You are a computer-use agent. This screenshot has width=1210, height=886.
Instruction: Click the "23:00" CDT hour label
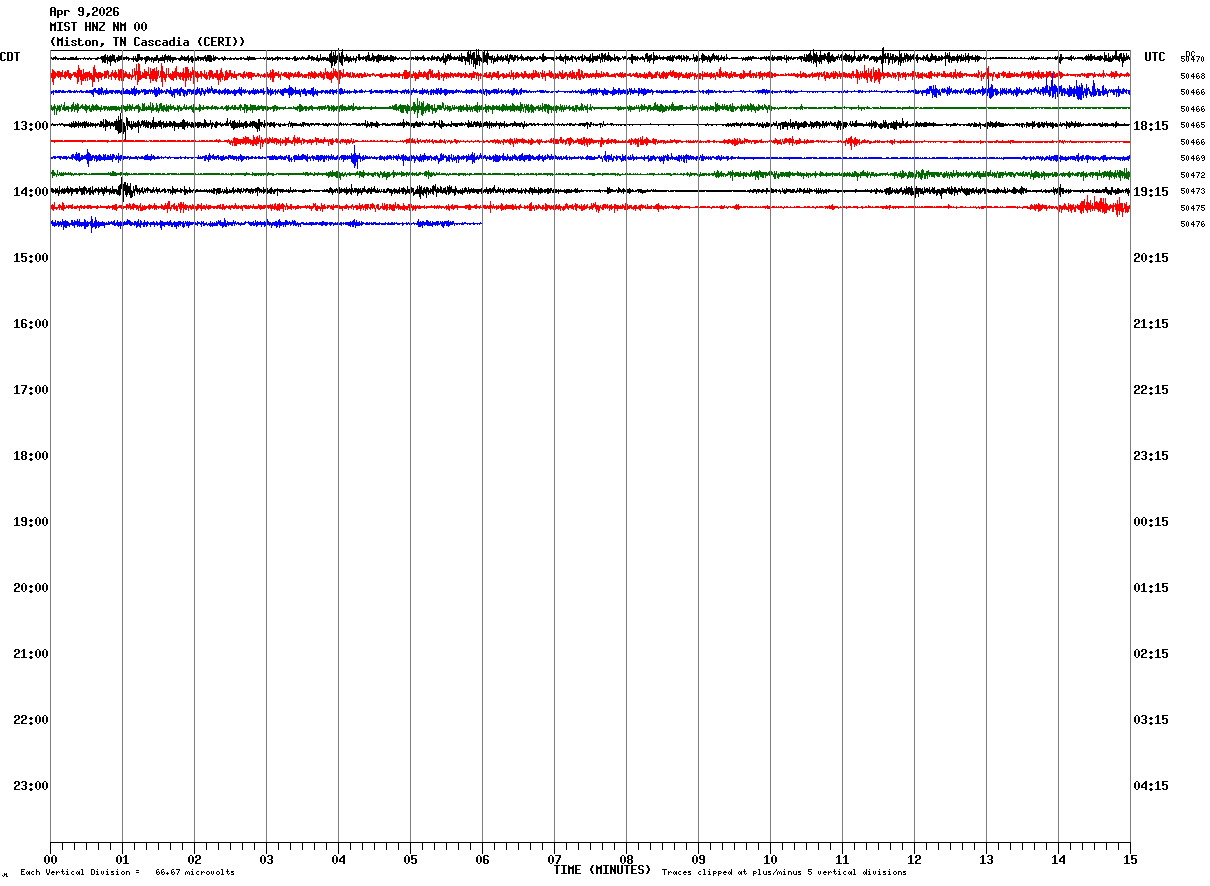[x=31, y=786]
